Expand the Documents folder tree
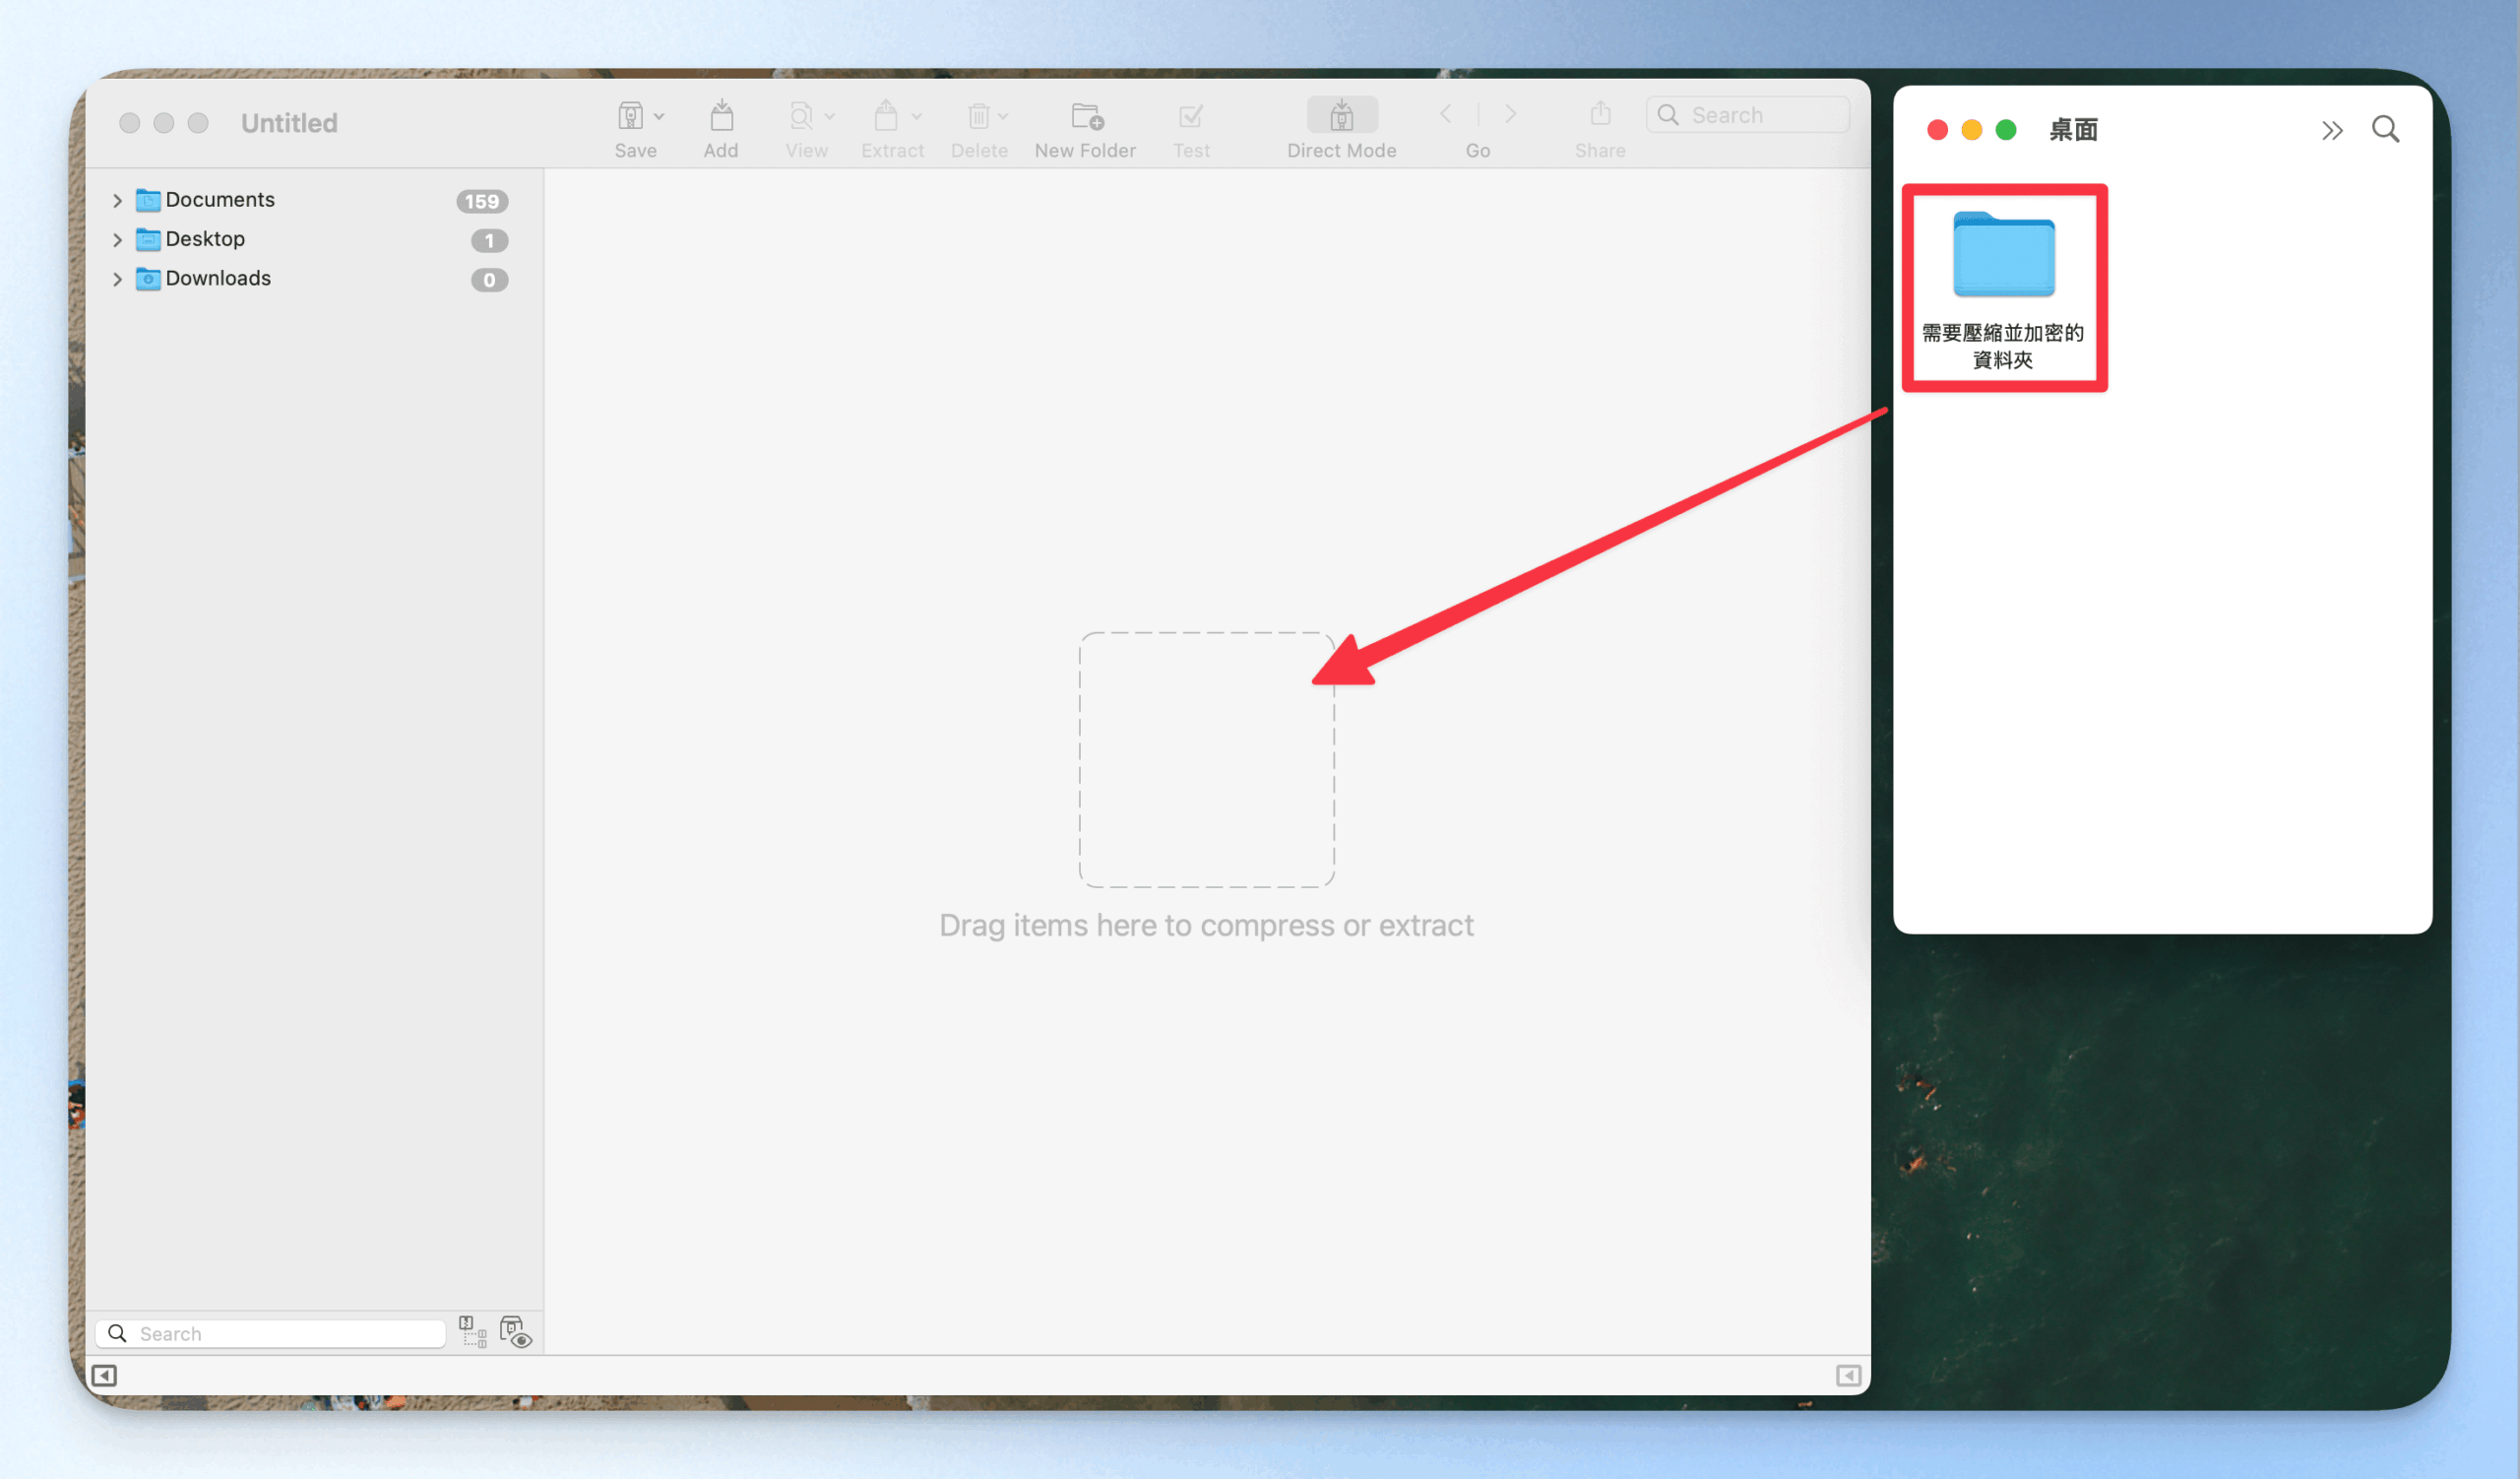Viewport: 2520px width, 1479px height. [117, 201]
